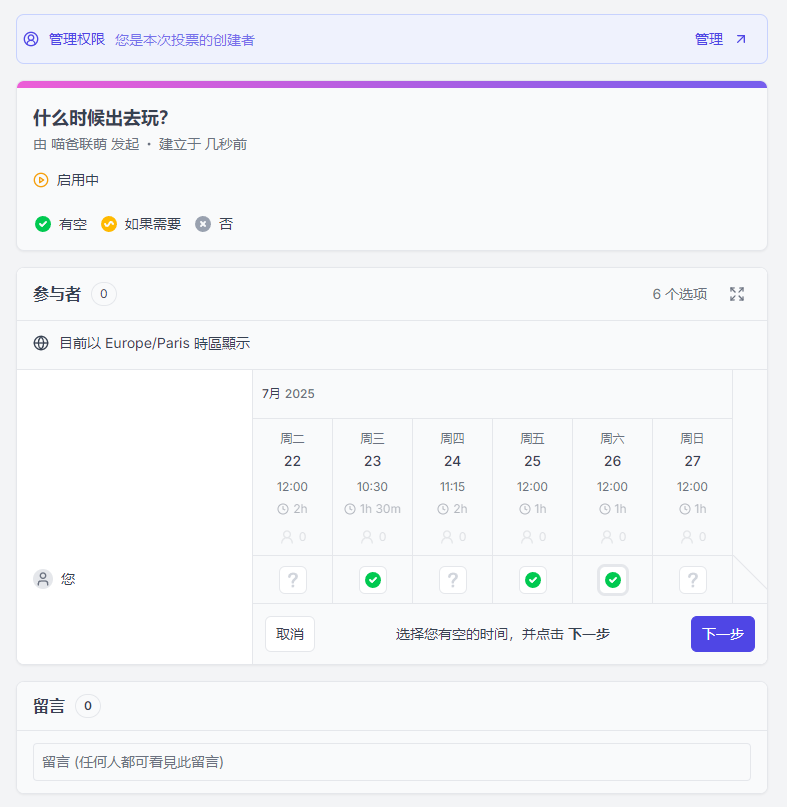
Task: Click the clock icon under 周日 27
Action: tap(685, 509)
